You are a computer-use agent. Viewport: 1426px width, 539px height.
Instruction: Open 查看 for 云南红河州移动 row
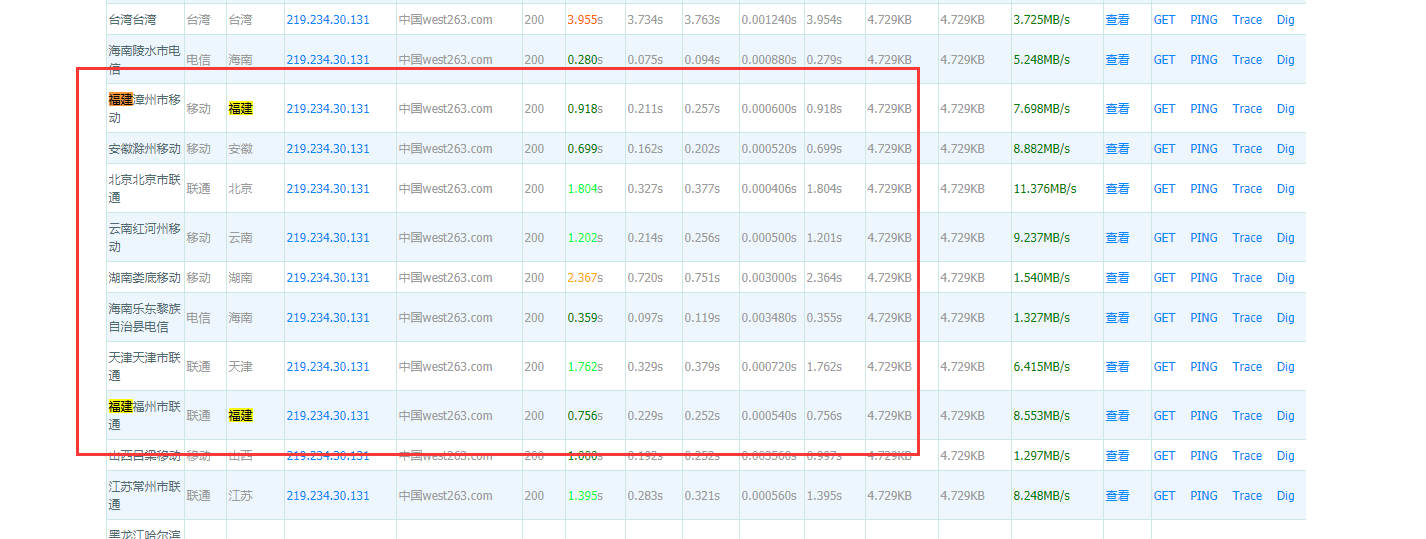point(1117,238)
